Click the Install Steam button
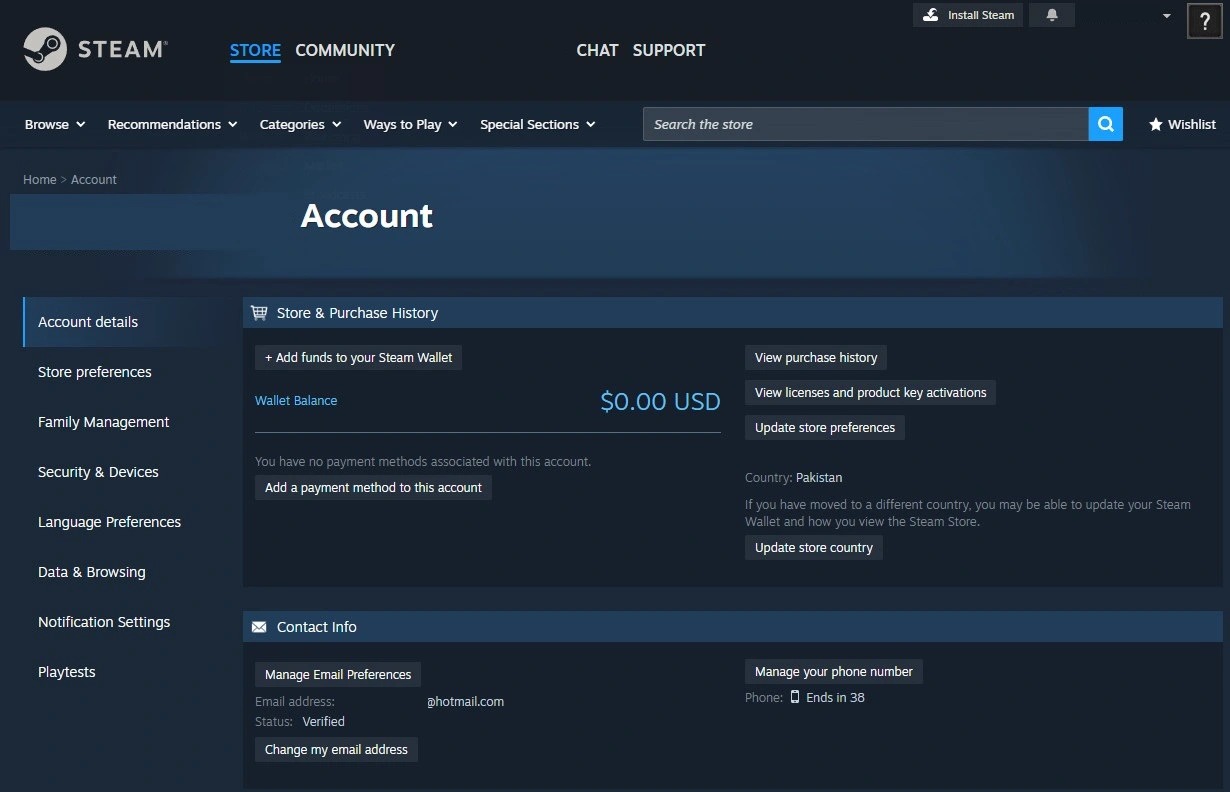 [968, 15]
